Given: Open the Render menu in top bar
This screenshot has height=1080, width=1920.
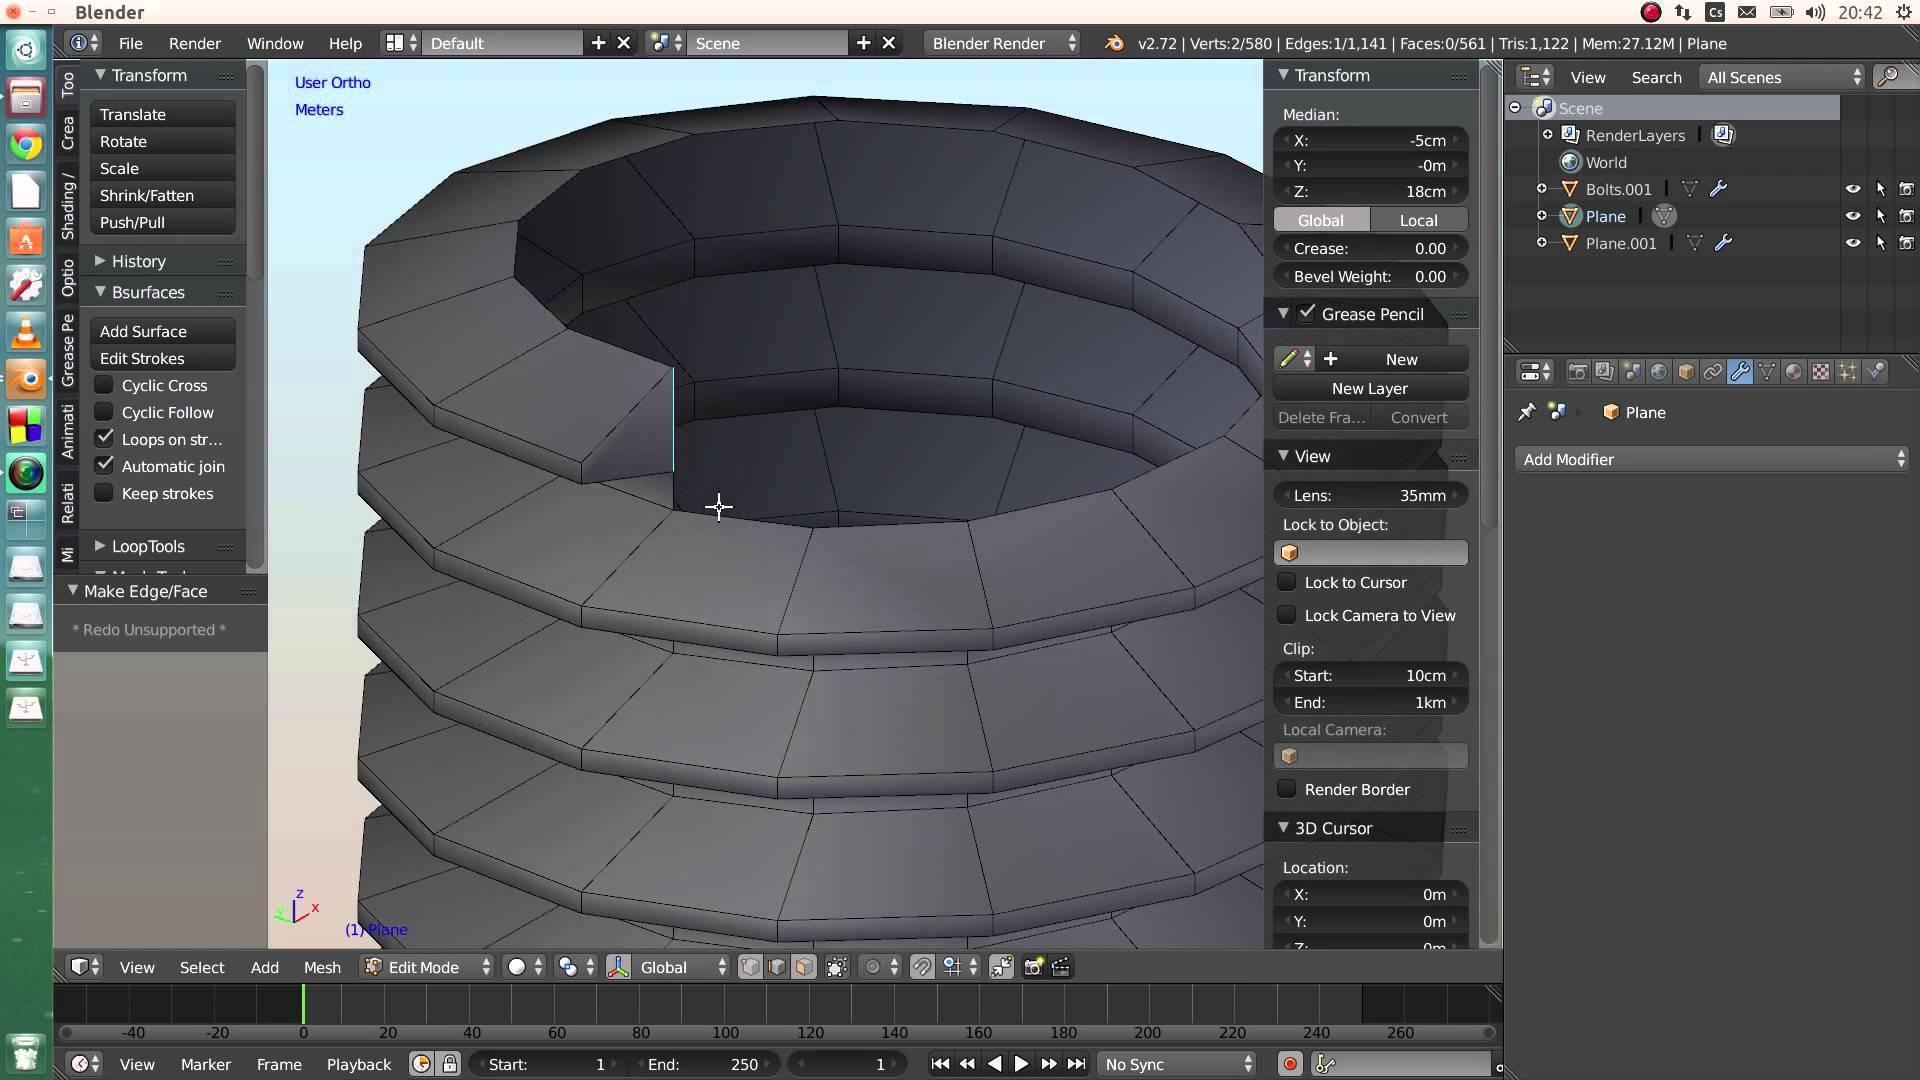Looking at the screenshot, I should 194,43.
